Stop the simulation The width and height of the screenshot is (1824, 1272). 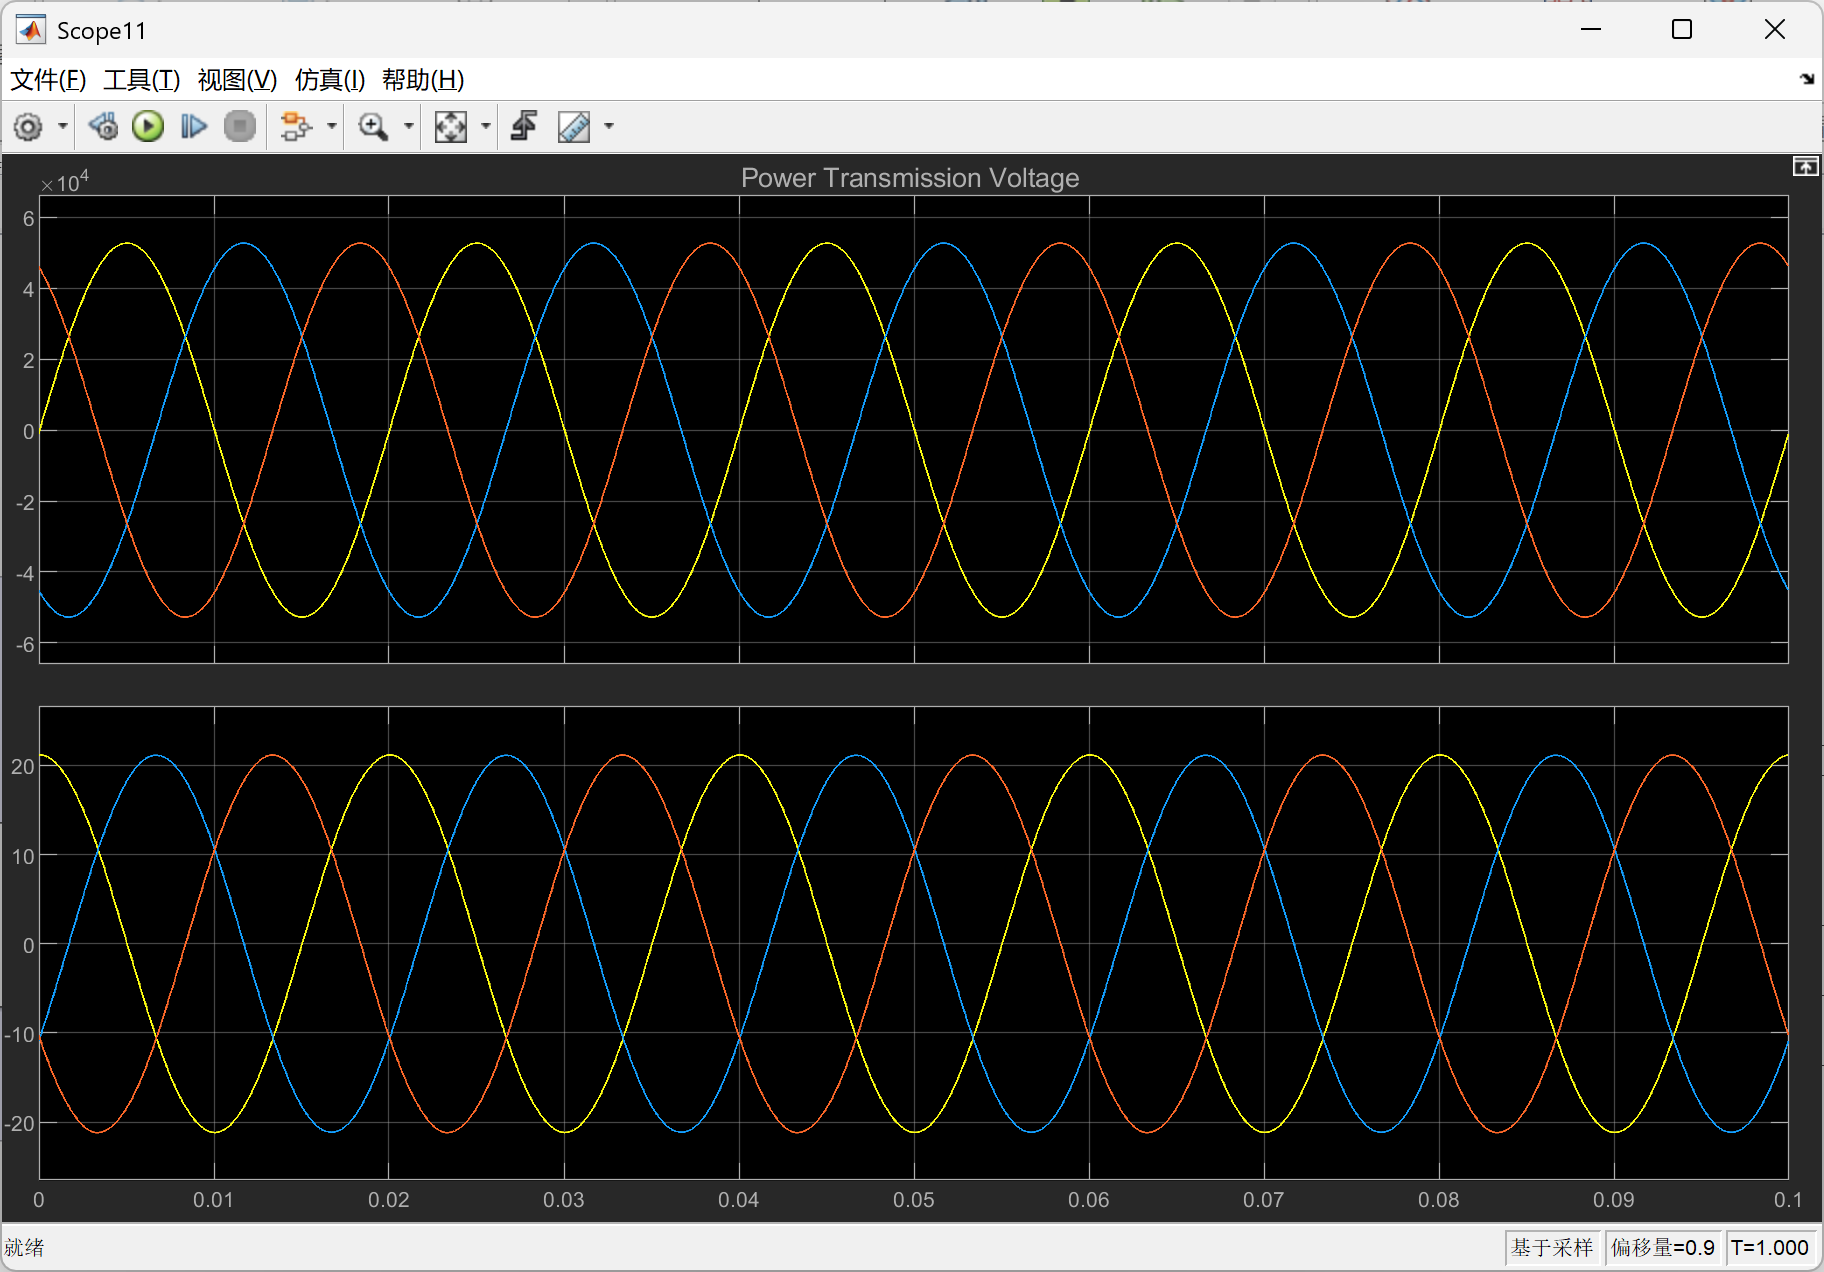click(x=240, y=127)
